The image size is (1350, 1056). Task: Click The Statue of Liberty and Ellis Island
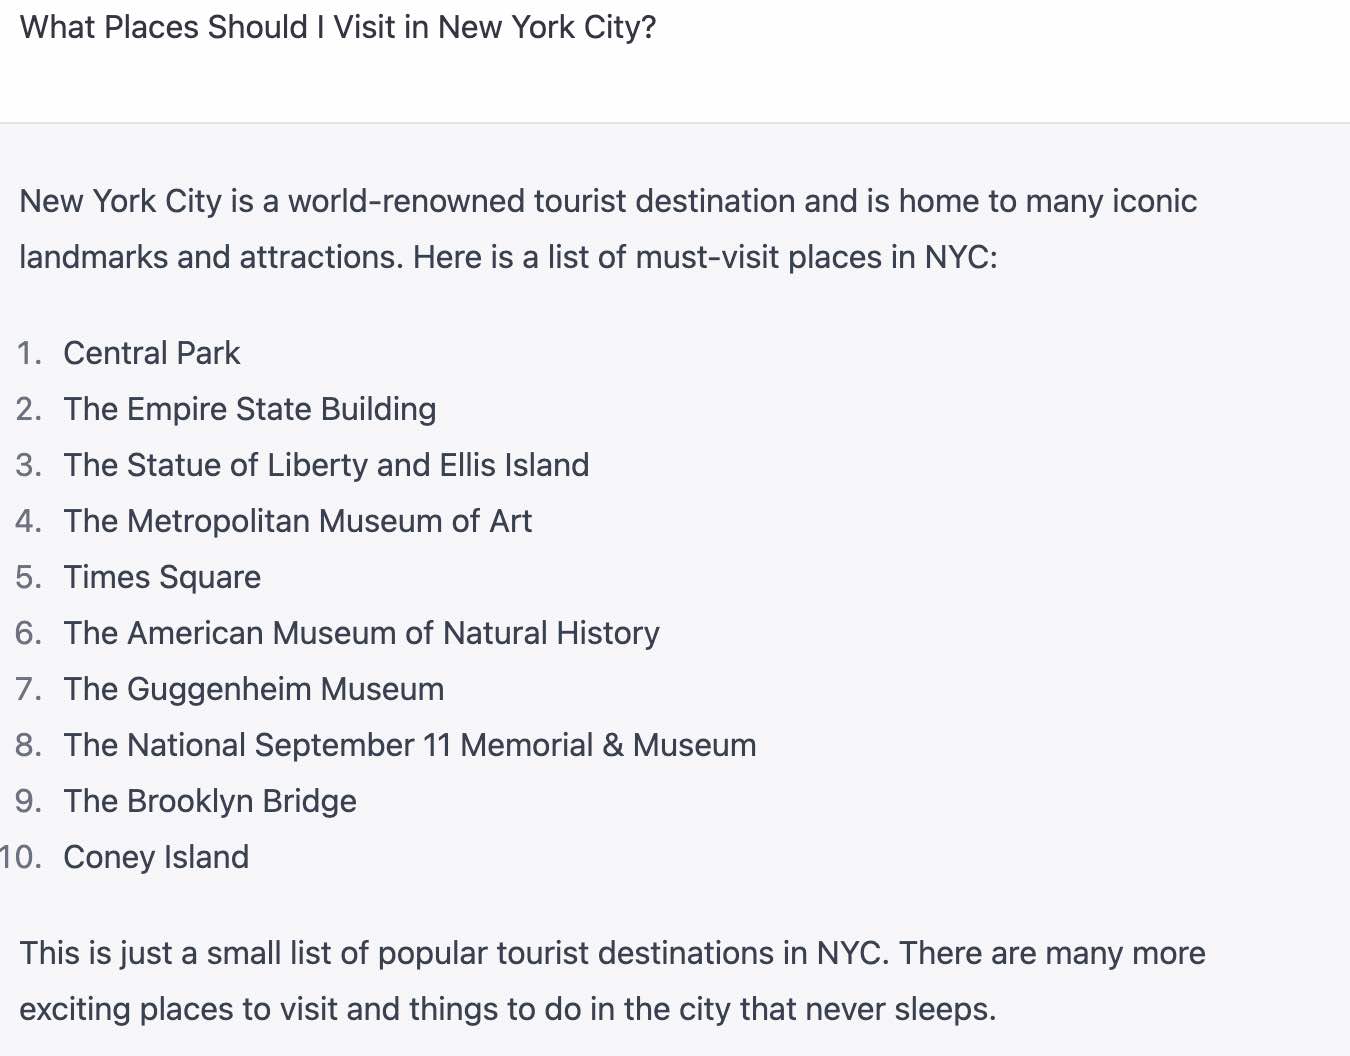[326, 465]
